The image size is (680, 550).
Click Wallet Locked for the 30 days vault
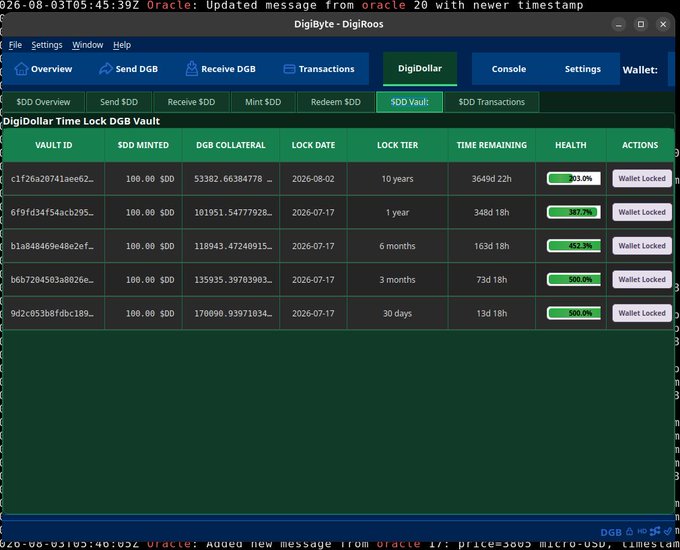point(642,313)
